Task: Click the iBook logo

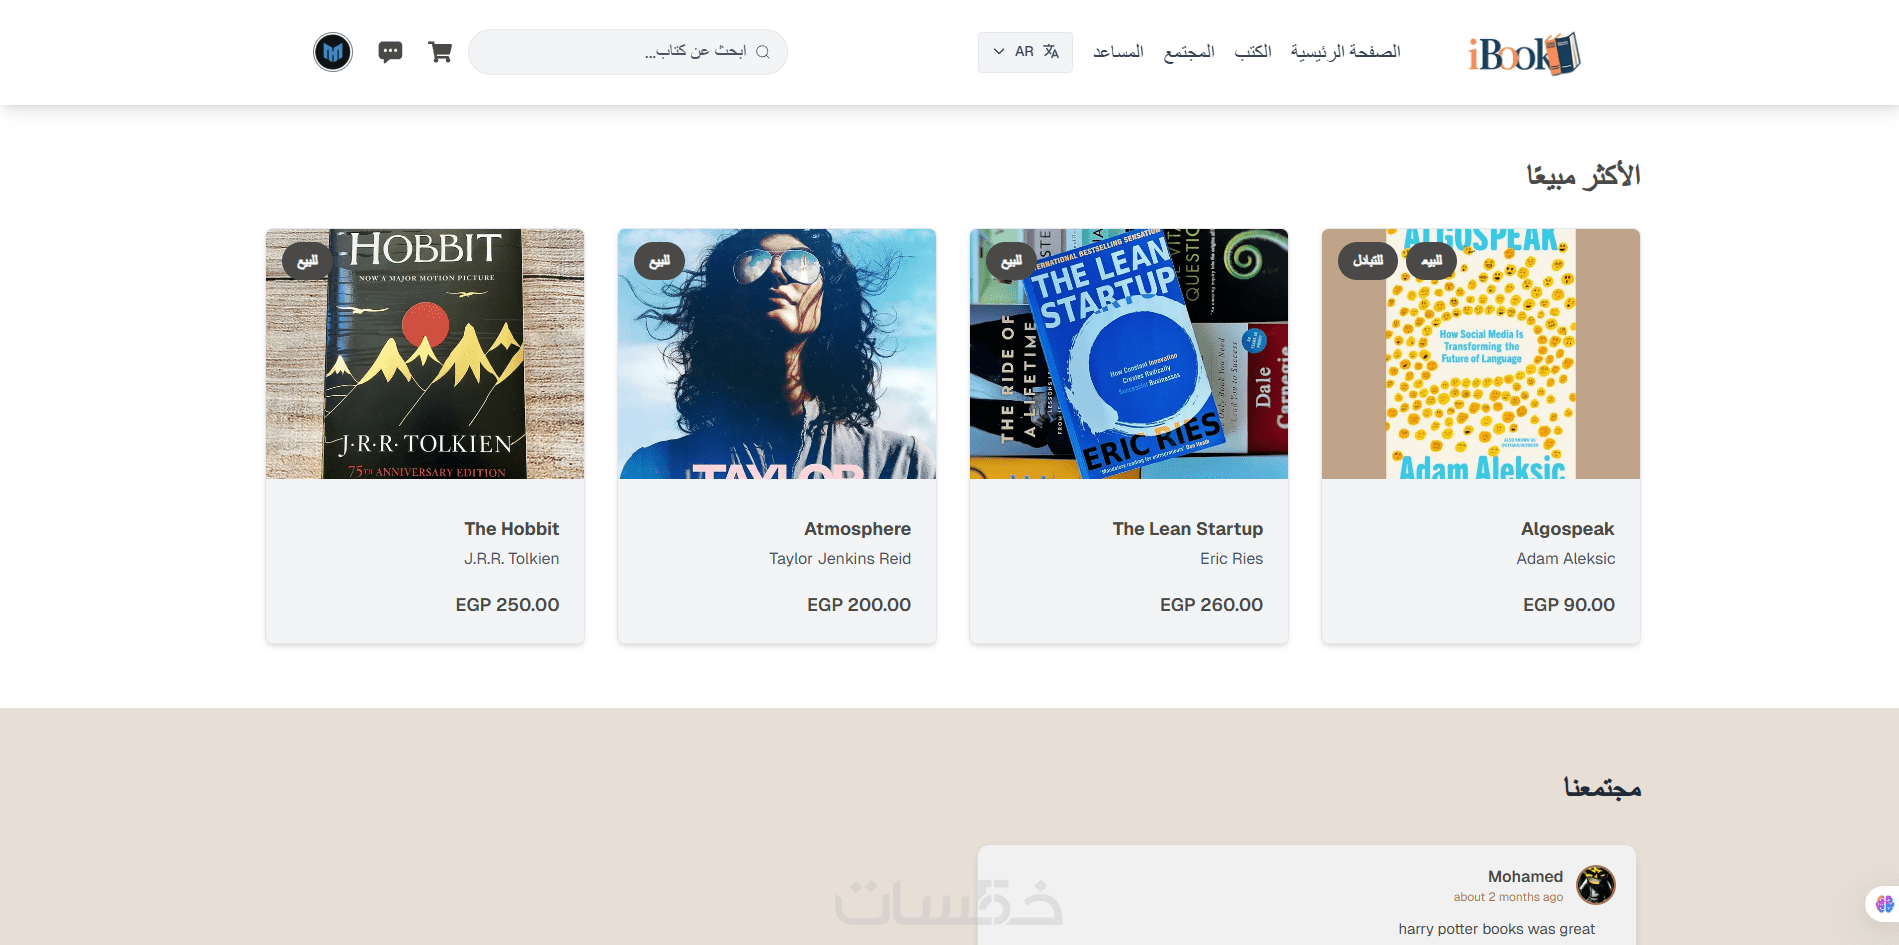Action: click(1524, 53)
